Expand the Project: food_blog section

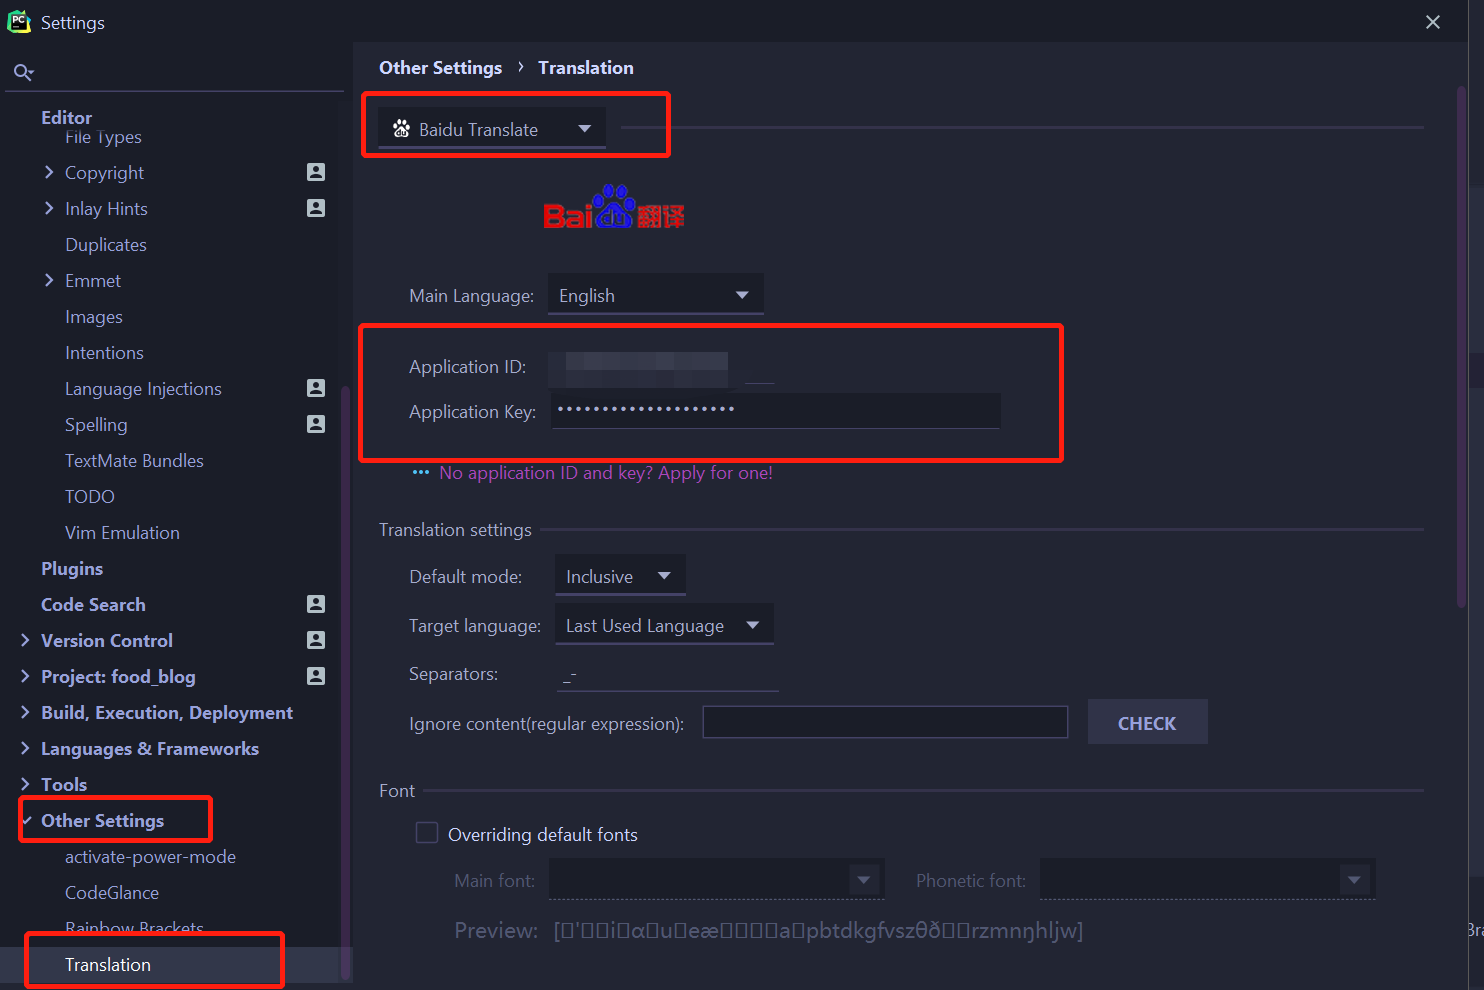coord(25,676)
